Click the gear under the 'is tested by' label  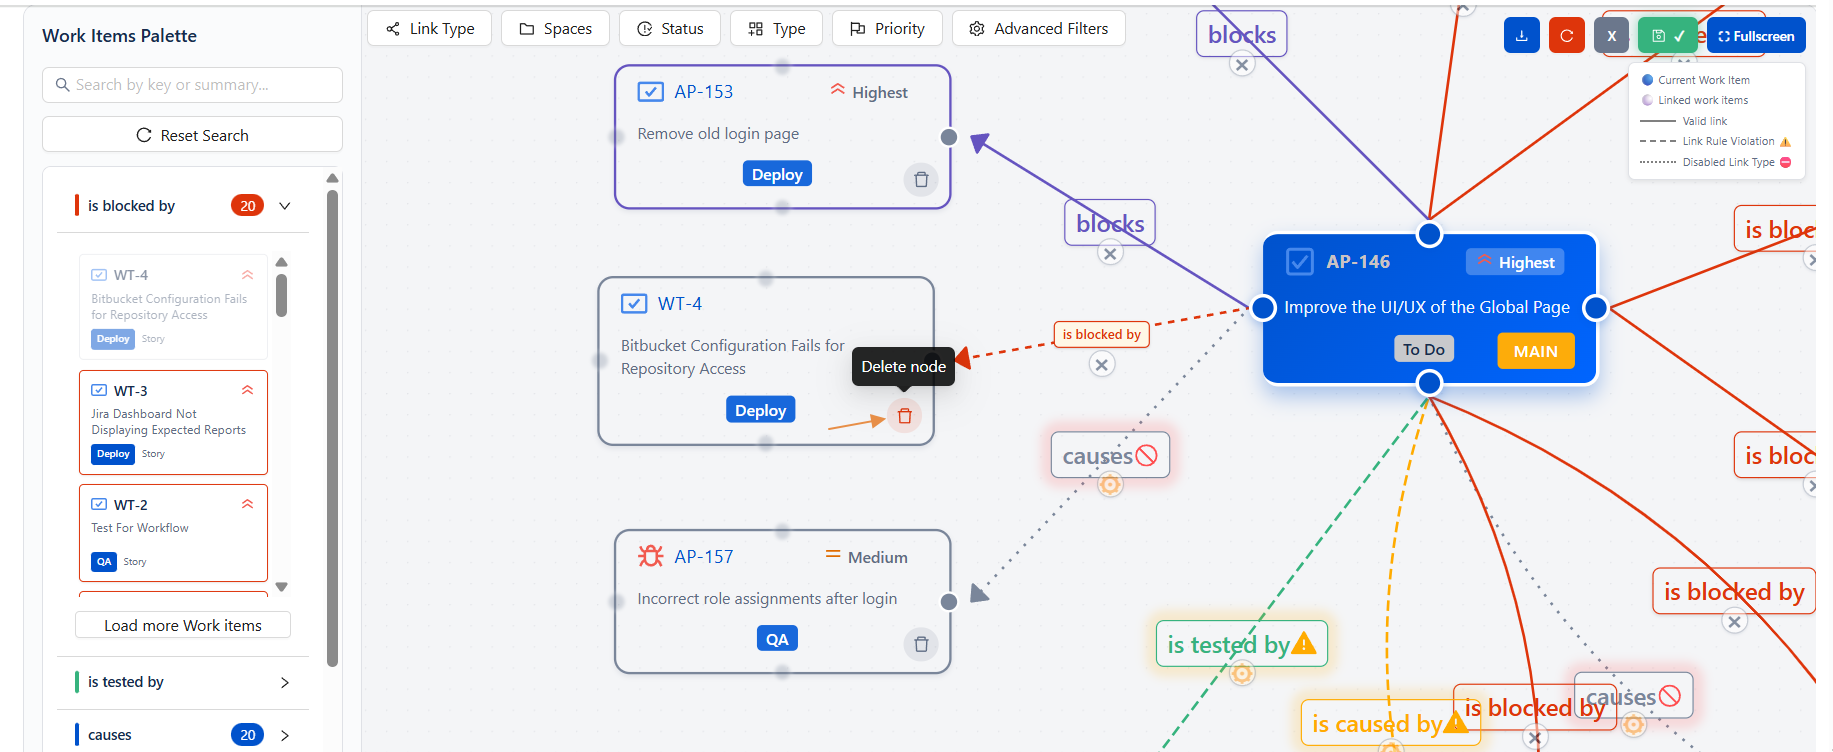click(x=1242, y=674)
